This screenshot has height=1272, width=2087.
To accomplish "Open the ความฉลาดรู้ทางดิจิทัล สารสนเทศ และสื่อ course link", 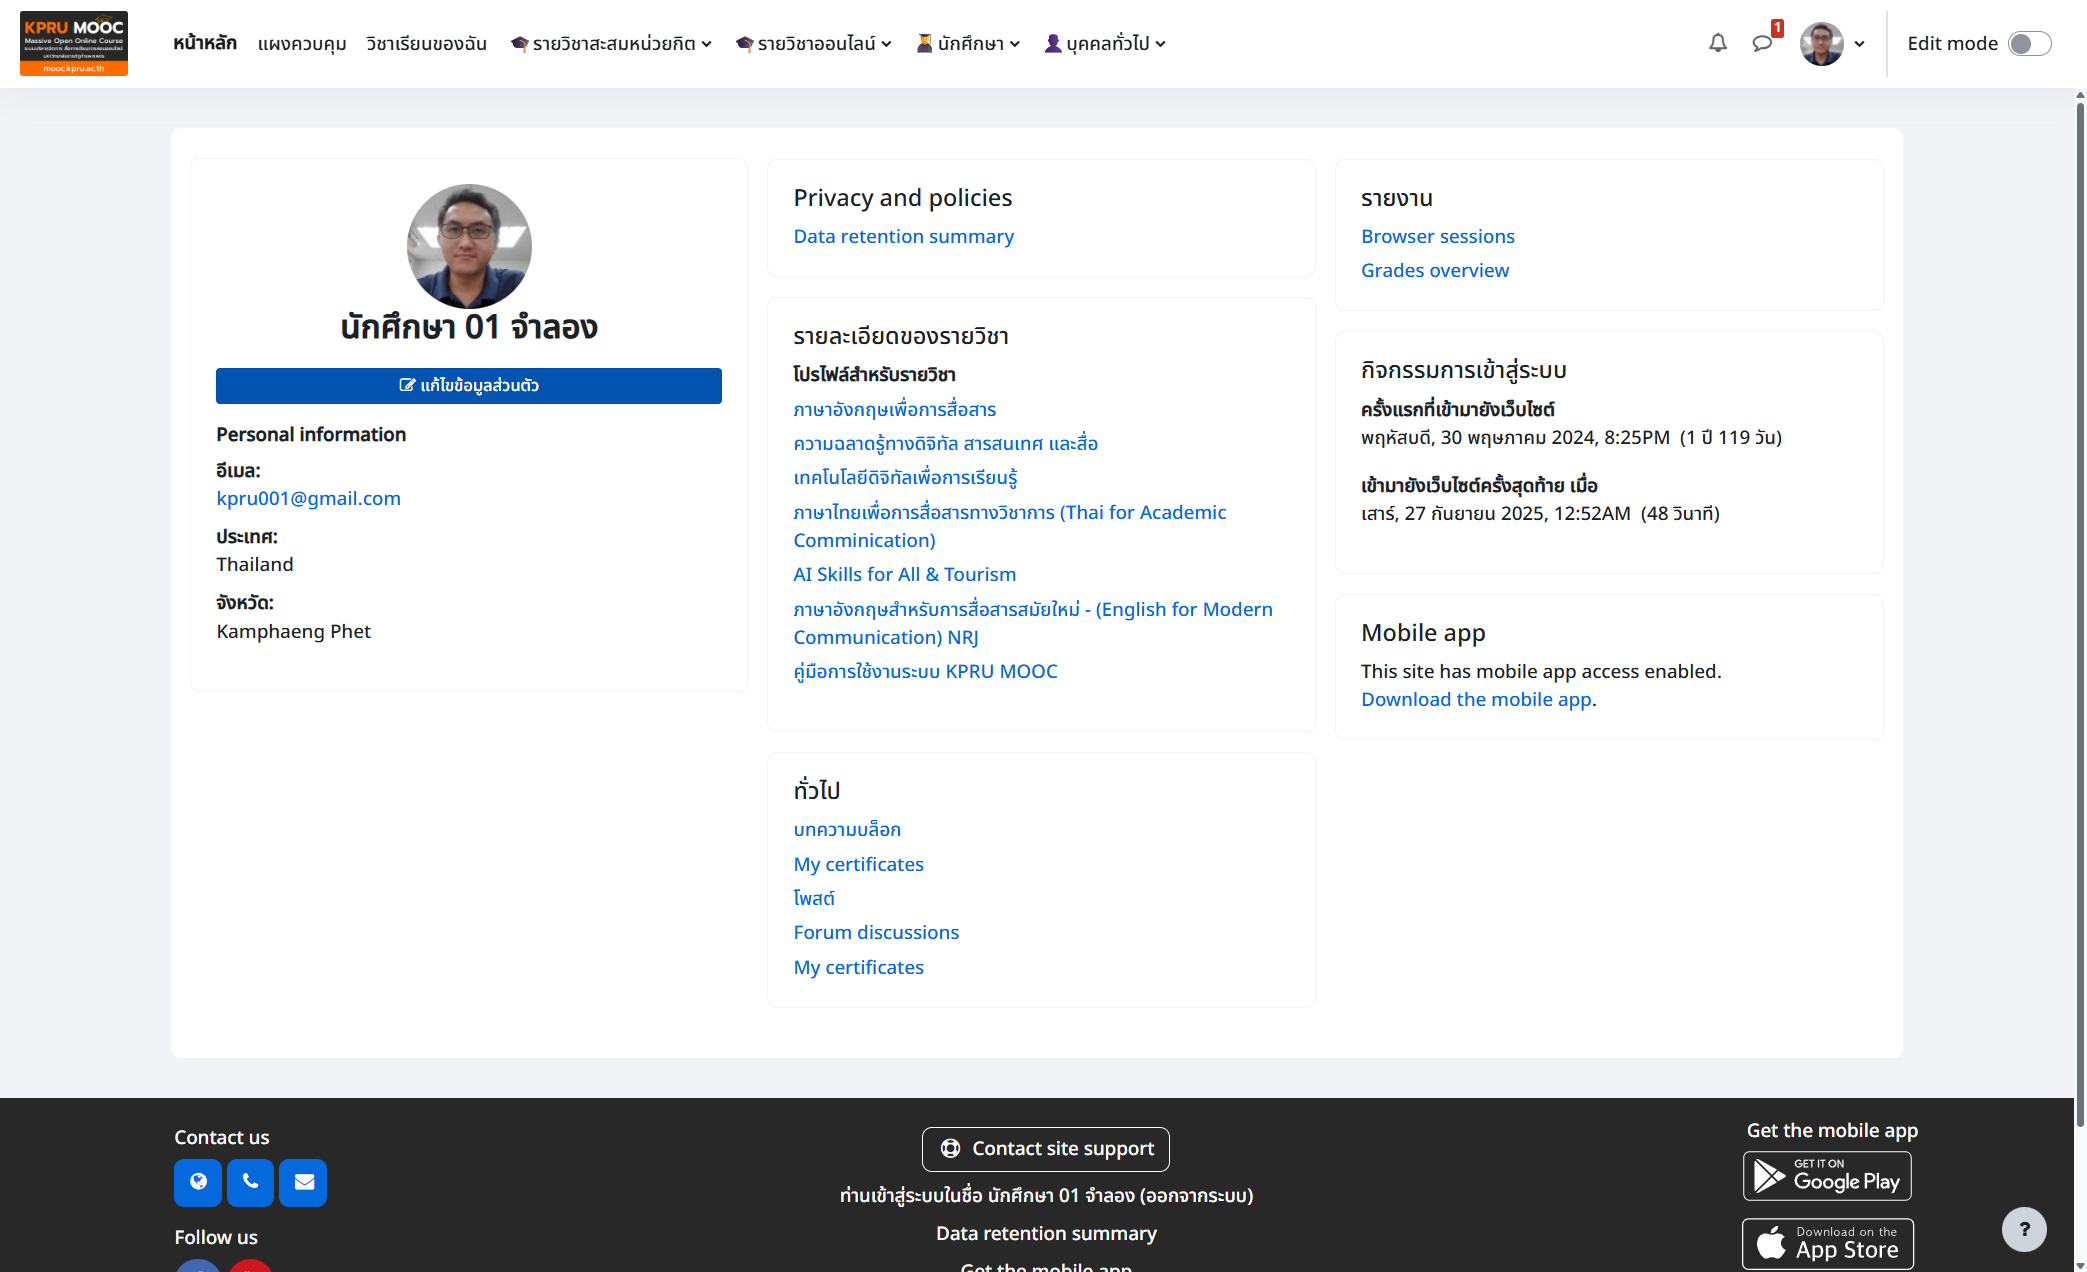I will [945, 443].
